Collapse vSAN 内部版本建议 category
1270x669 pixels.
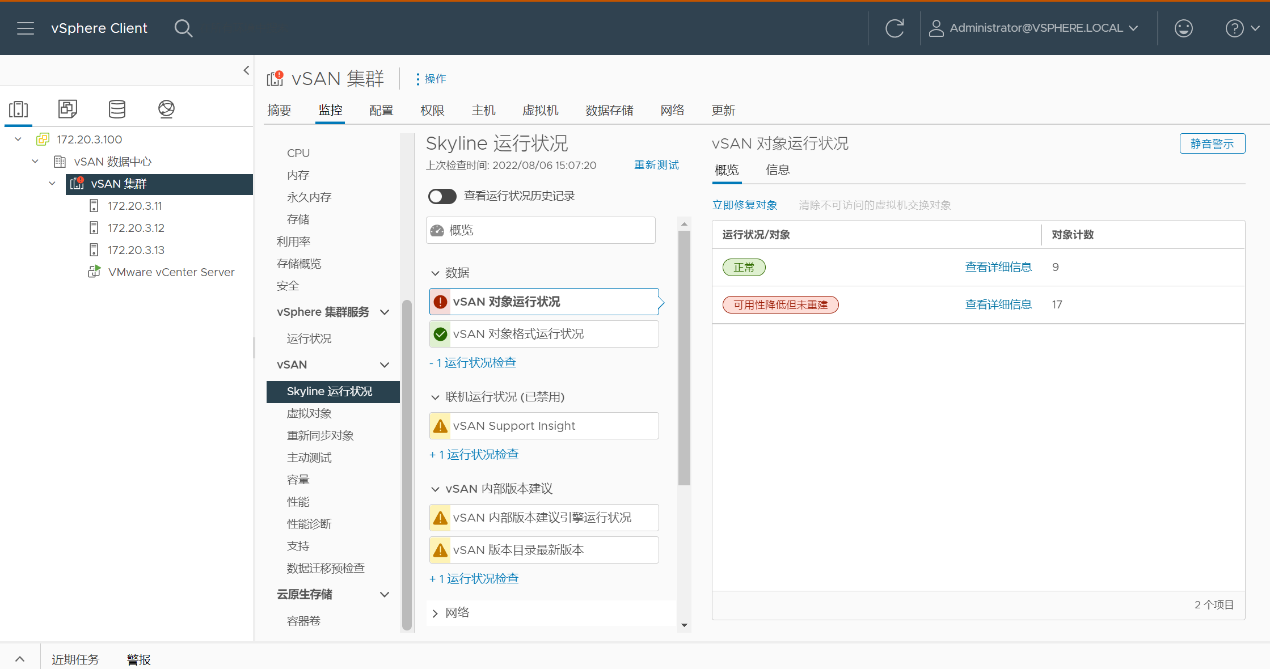tap(435, 489)
